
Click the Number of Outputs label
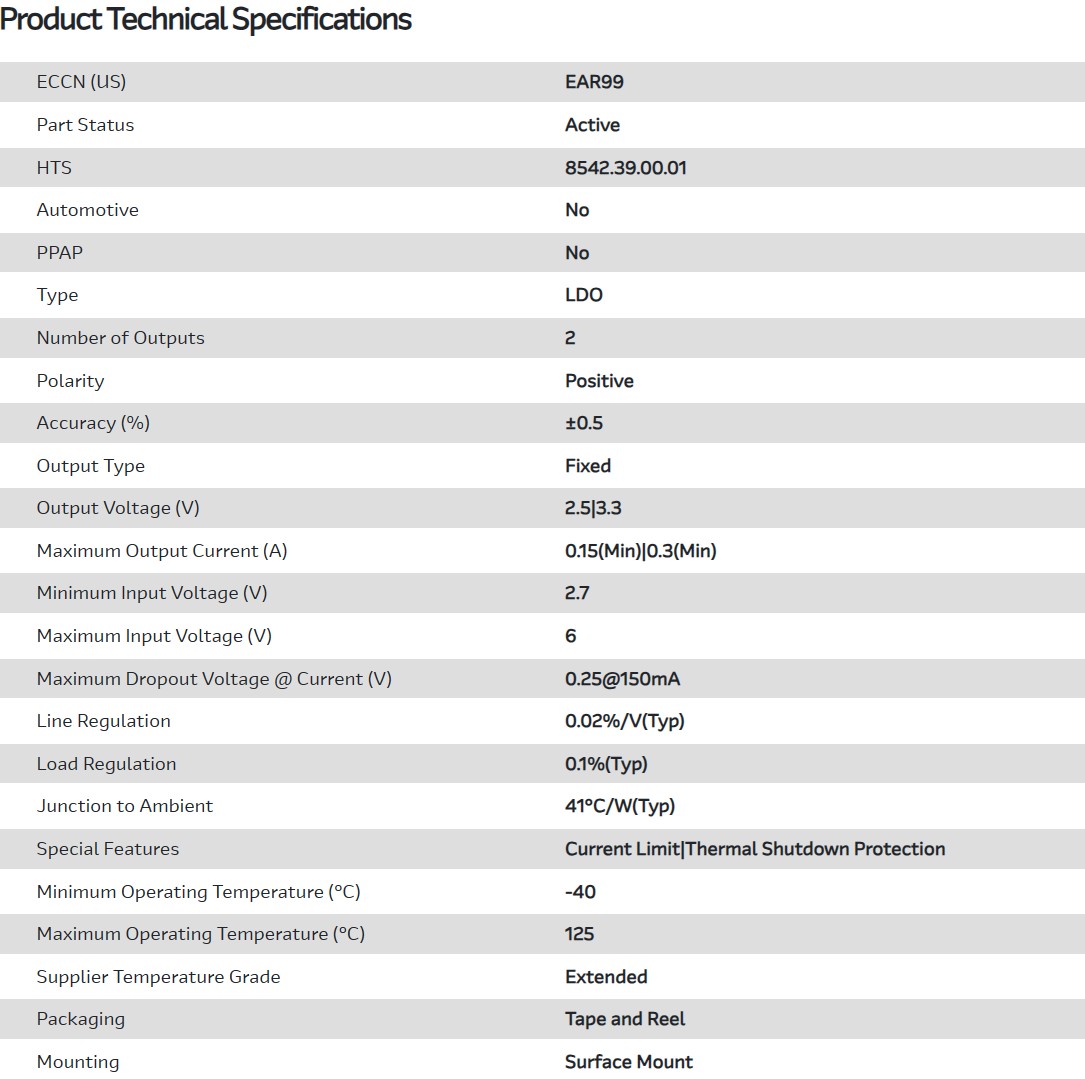pyautogui.click(x=120, y=338)
